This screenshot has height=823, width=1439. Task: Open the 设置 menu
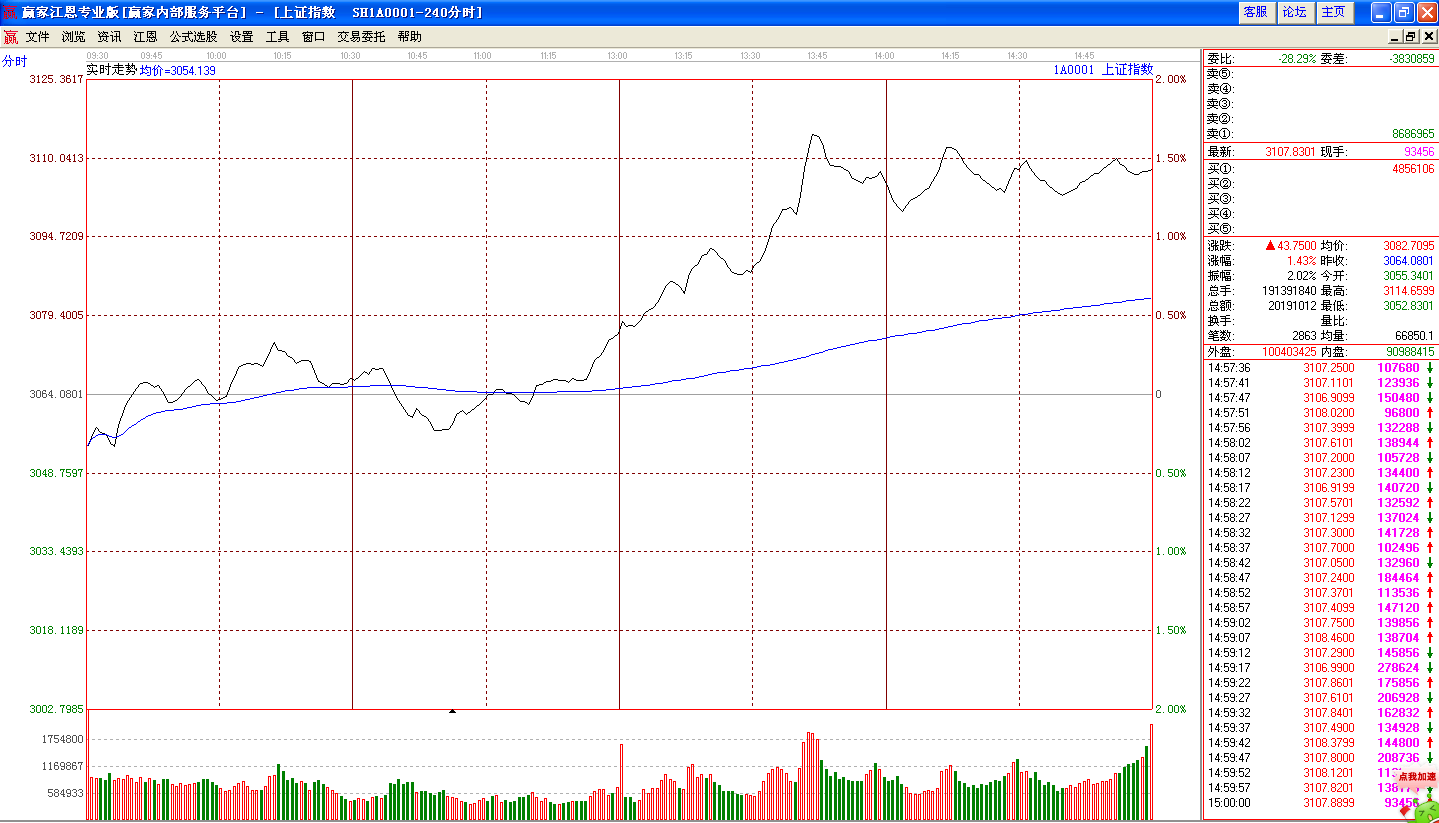241,36
